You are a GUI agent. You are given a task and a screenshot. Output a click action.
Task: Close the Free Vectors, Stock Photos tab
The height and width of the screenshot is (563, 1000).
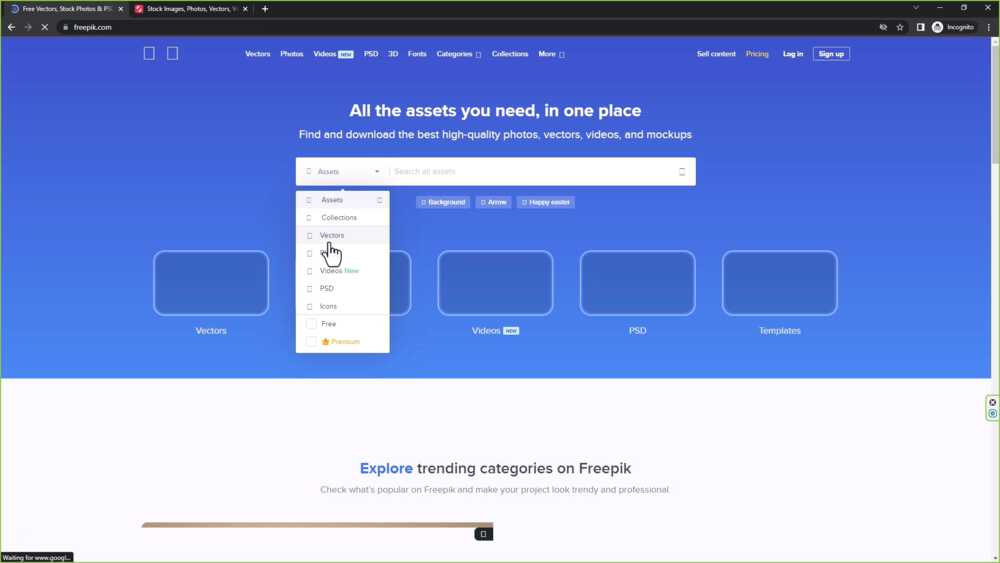click(x=121, y=9)
